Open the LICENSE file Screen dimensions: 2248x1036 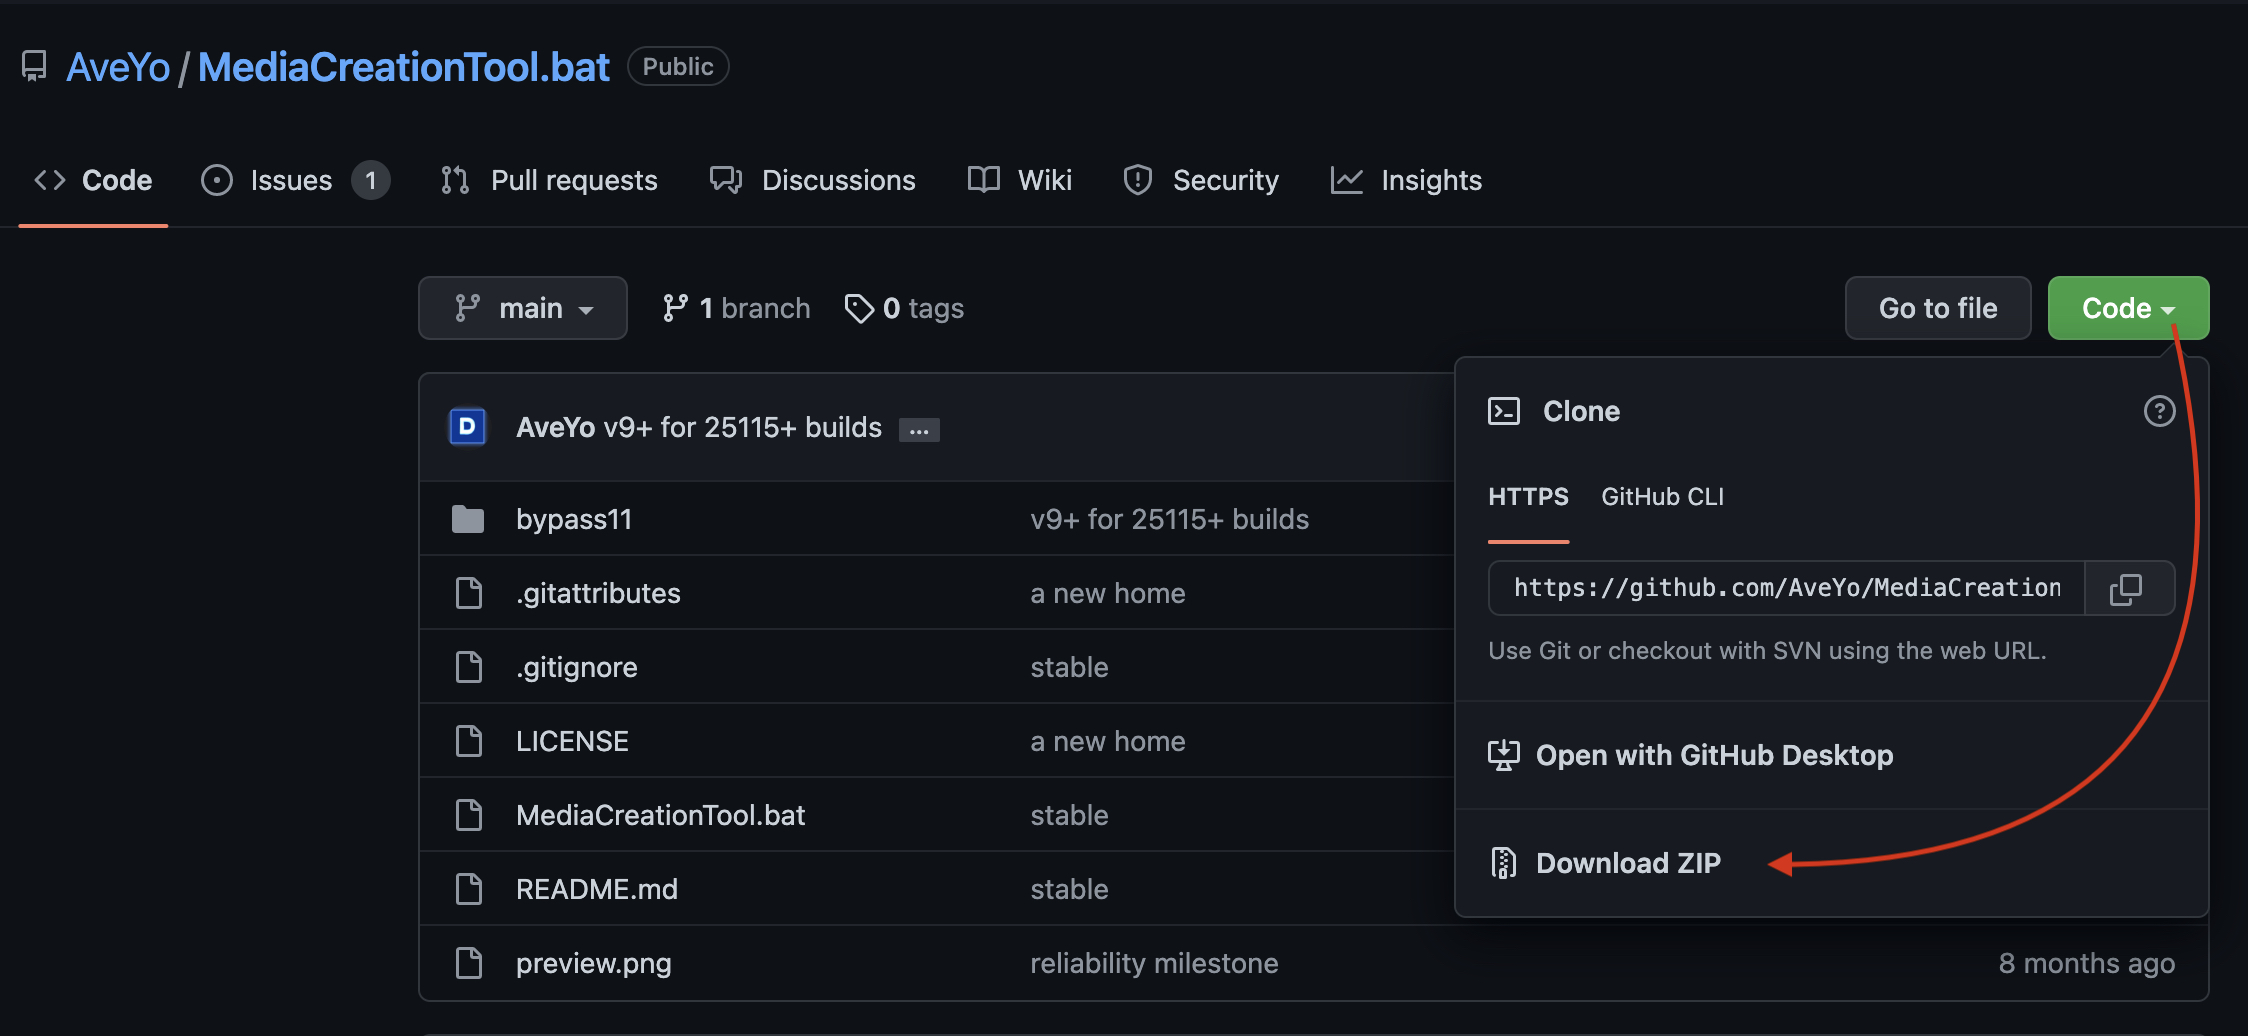[x=572, y=741]
